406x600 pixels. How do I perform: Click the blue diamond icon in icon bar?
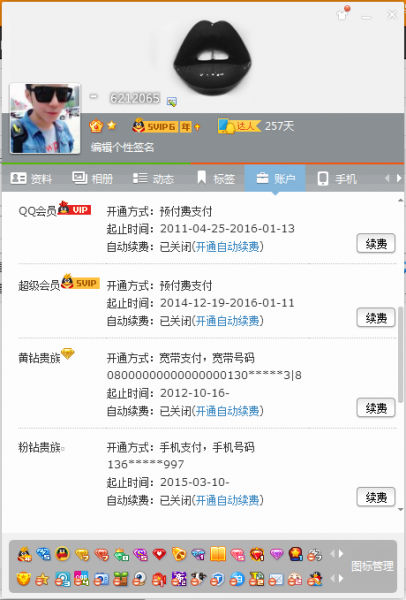[43, 554]
